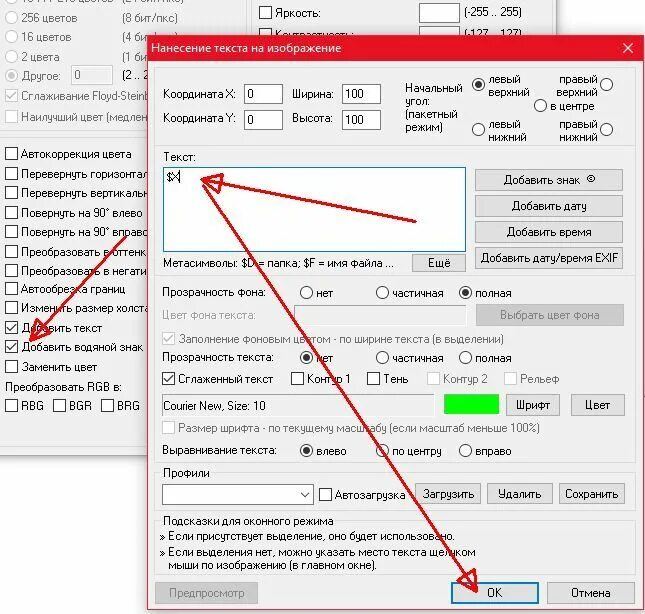Click the Яркость value field
The image size is (645, 614).
[x=439, y=12]
